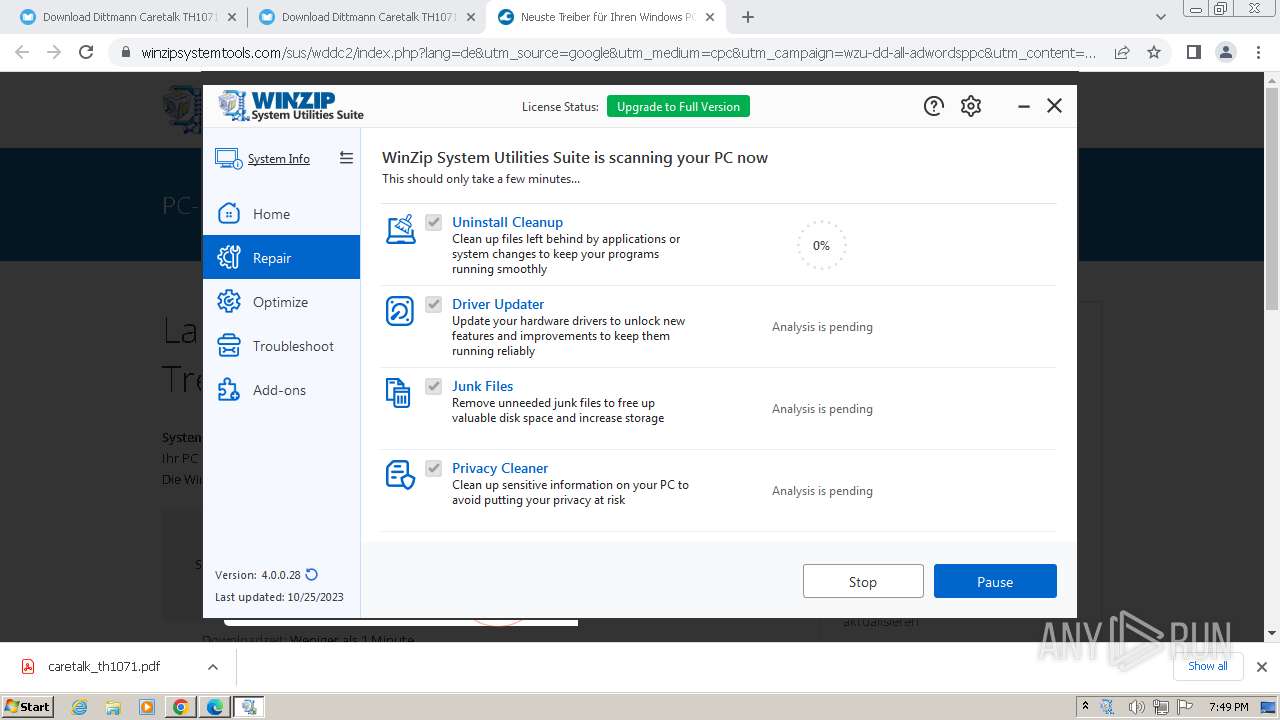This screenshot has height=720, width=1280.
Task: Show hidden system tray icons
Action: (1085, 707)
